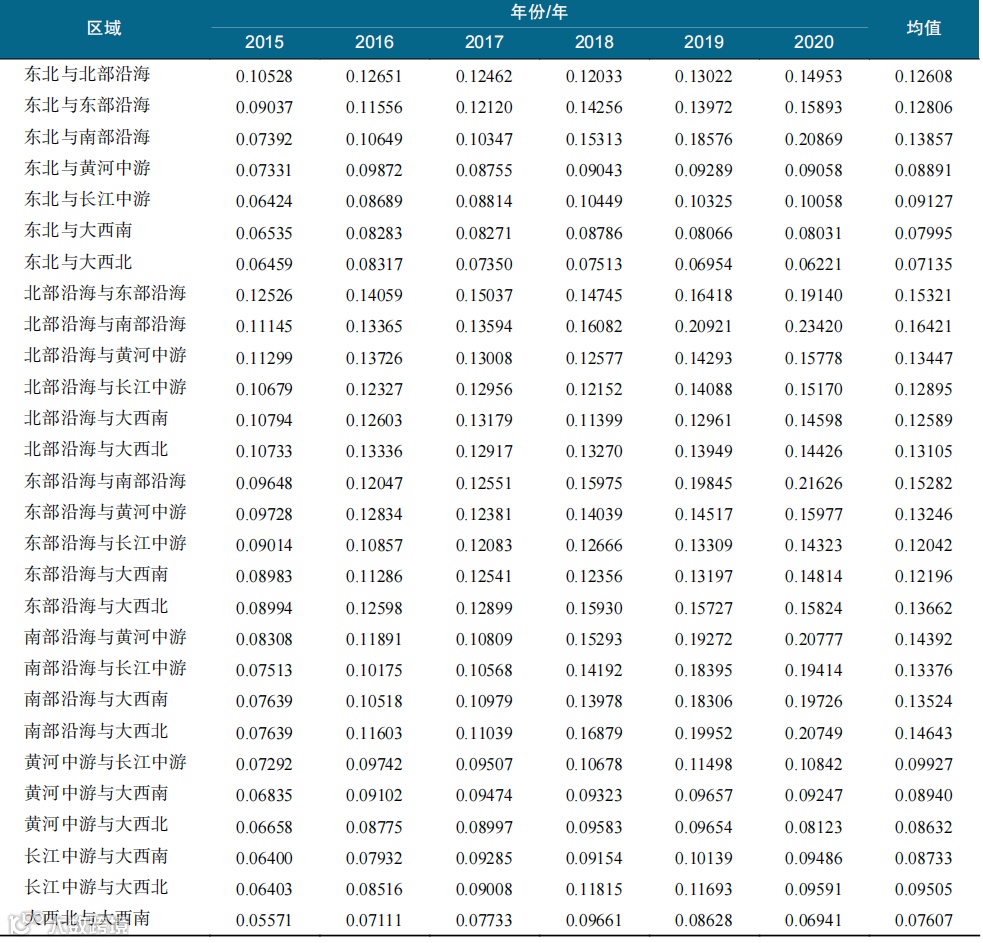This screenshot has width=983, height=943.
Task: Click value 0.16879 in 2018 column
Action: 594,733
